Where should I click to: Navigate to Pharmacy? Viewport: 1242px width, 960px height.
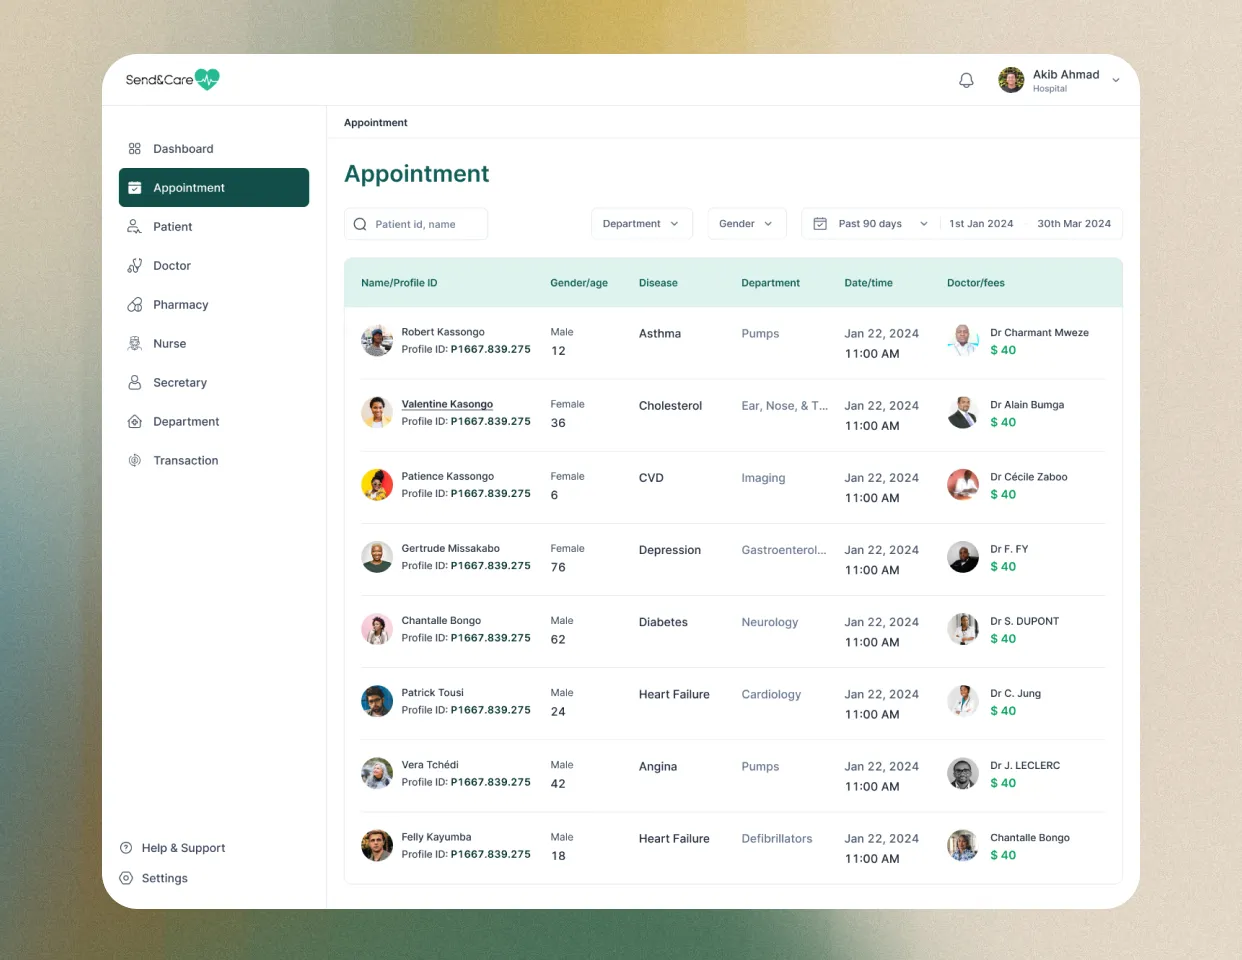(214, 305)
